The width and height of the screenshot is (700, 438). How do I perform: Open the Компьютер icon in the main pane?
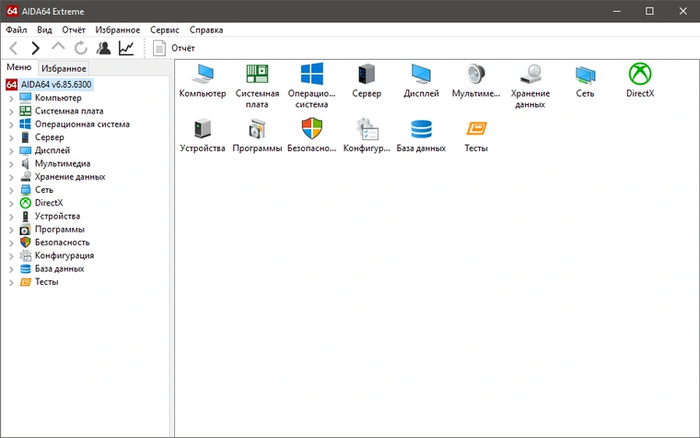coord(203,74)
